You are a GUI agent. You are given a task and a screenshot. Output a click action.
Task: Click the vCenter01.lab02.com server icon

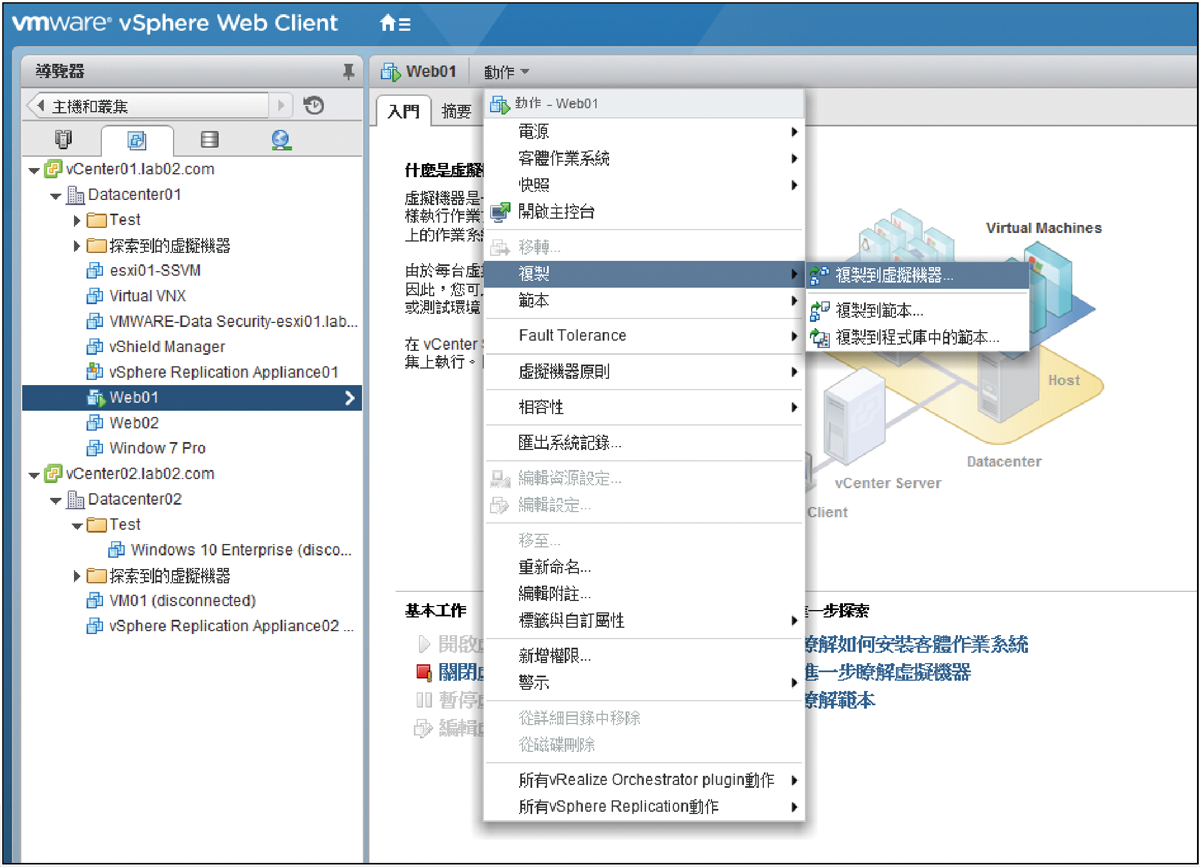pyautogui.click(x=54, y=169)
